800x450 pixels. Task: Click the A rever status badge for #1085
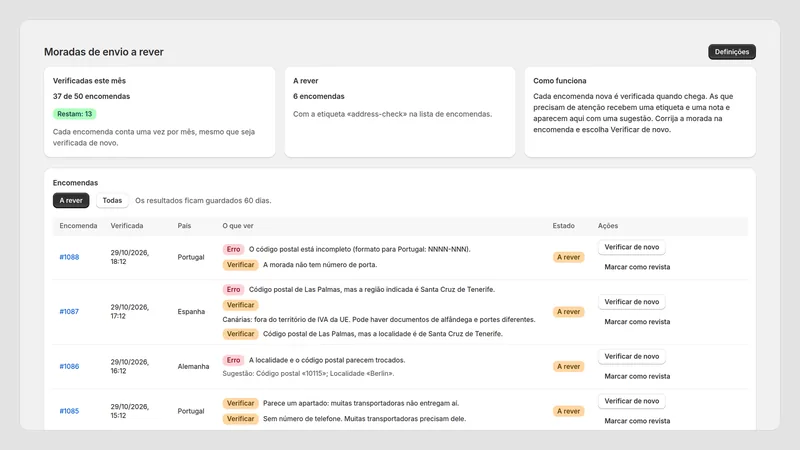pos(568,411)
